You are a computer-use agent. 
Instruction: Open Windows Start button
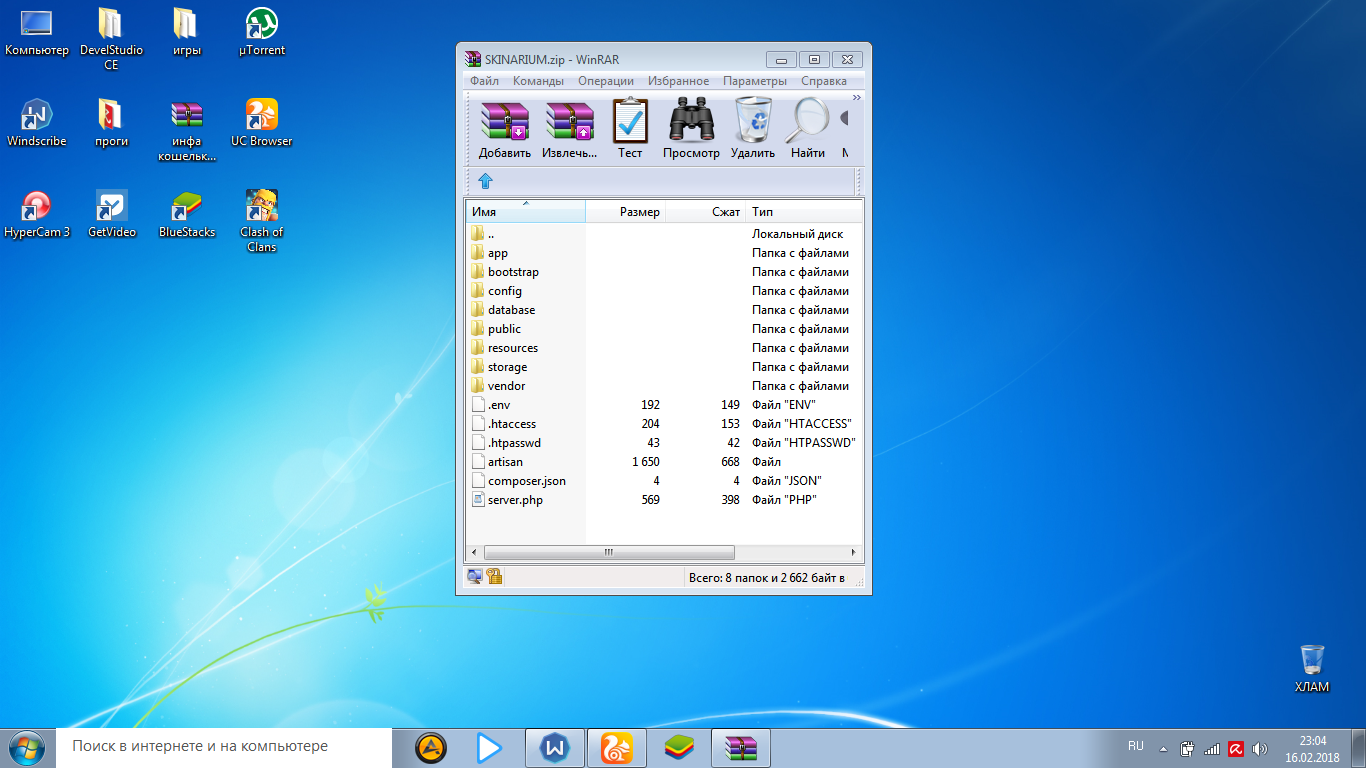(27, 748)
